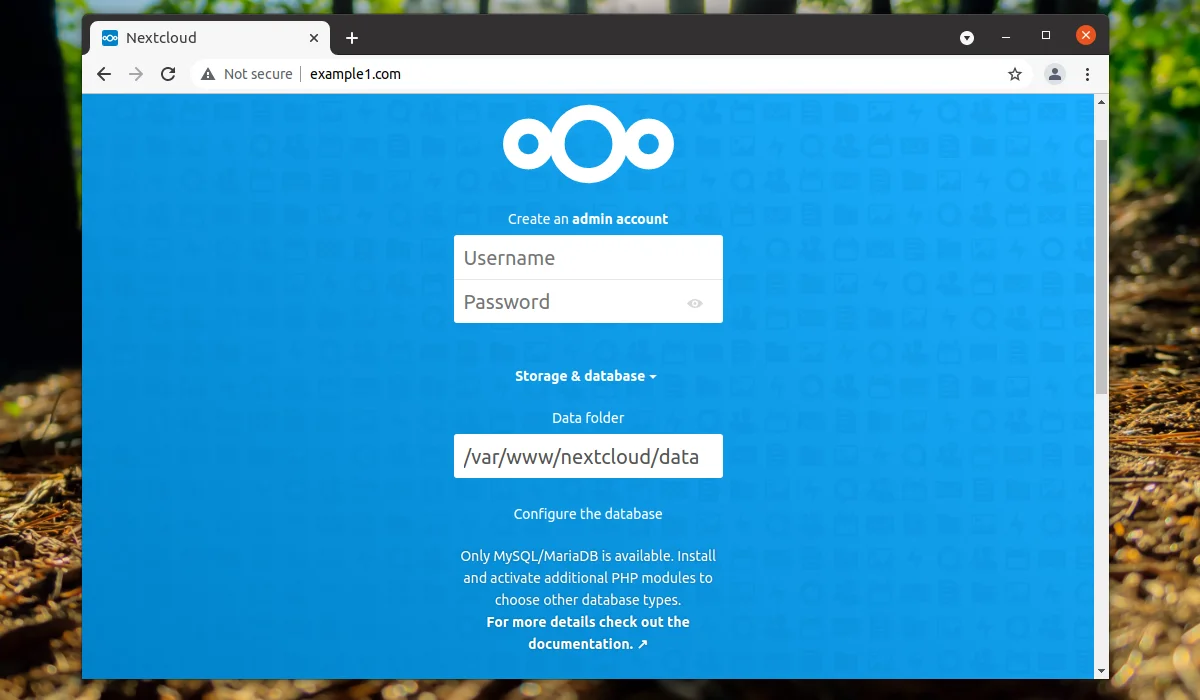
Task: Open the browser profile avatar
Action: (1054, 74)
